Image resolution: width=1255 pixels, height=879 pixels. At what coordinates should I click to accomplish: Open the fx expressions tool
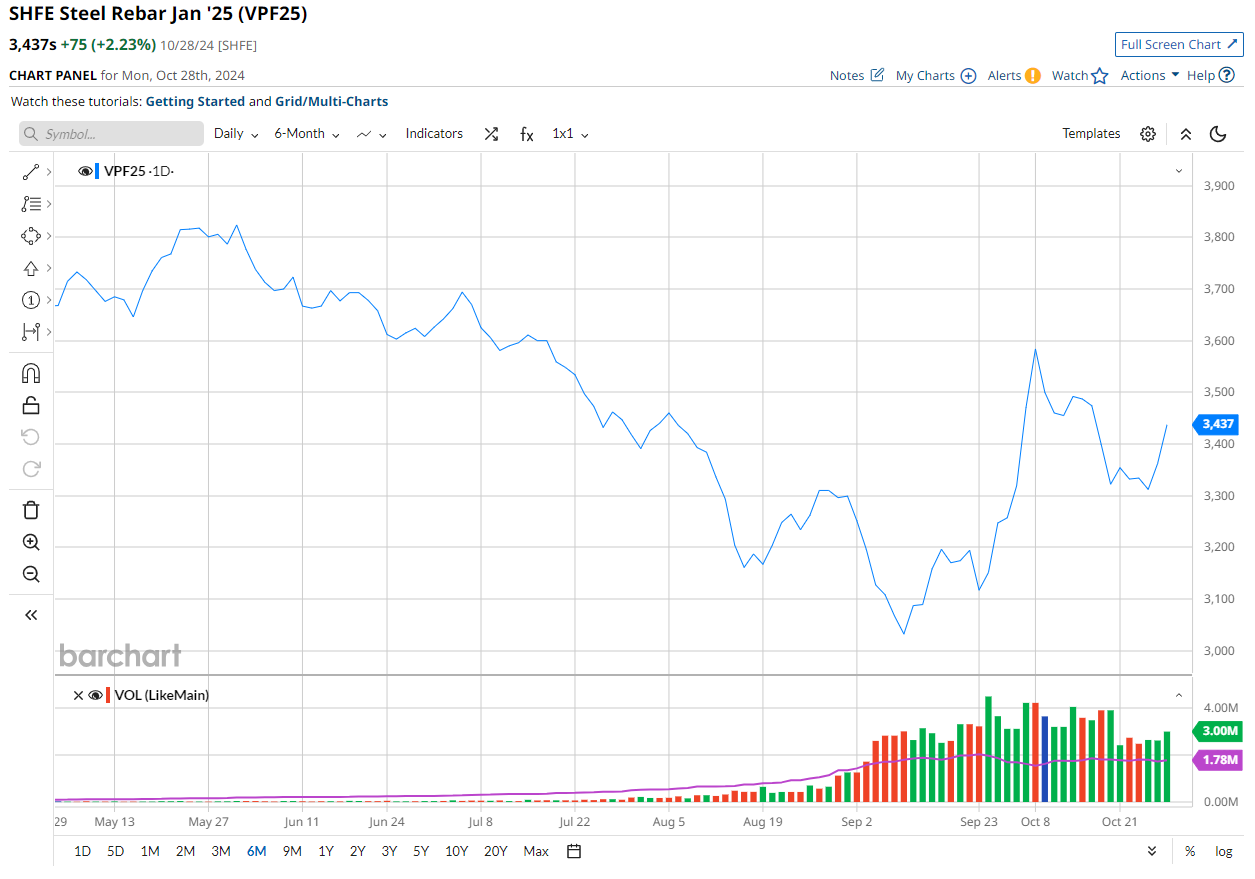tap(526, 134)
